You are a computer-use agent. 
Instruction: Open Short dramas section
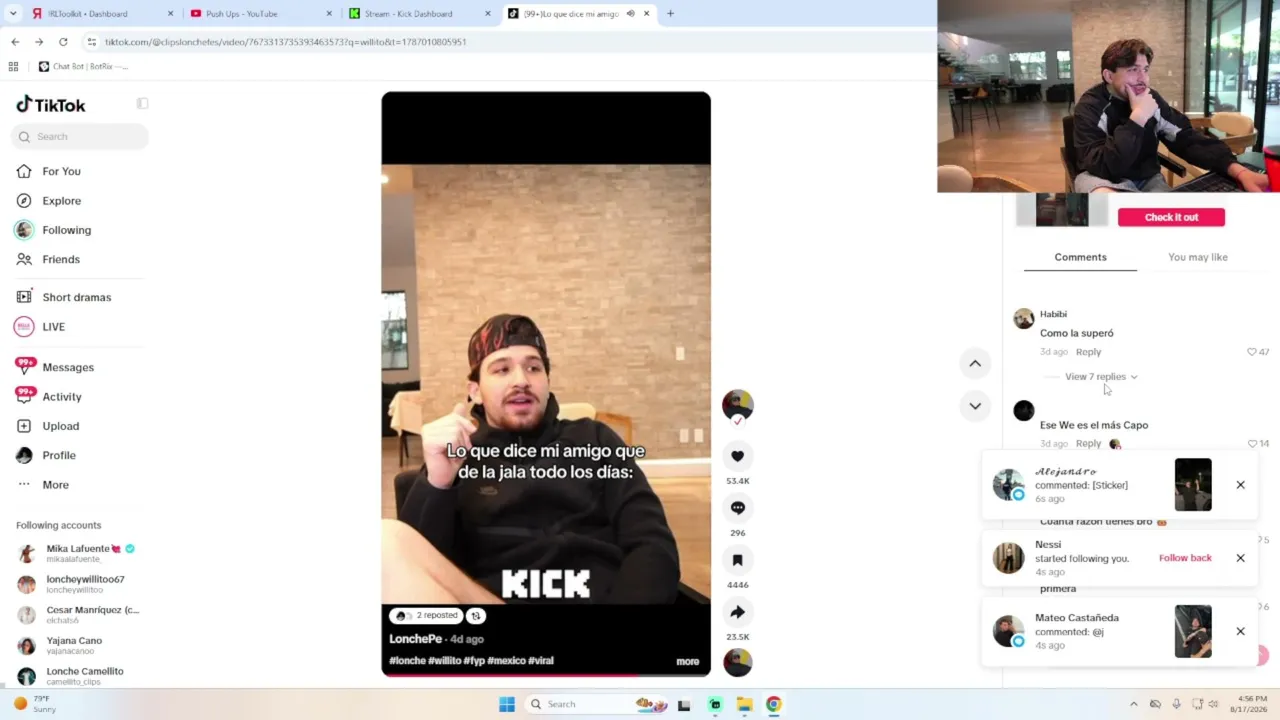point(76,297)
